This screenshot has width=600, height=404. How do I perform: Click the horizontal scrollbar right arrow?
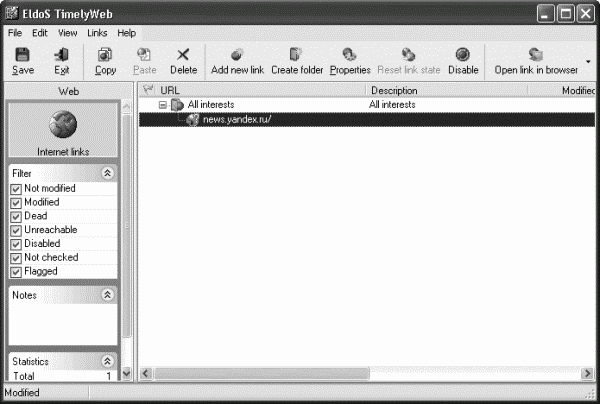587,373
